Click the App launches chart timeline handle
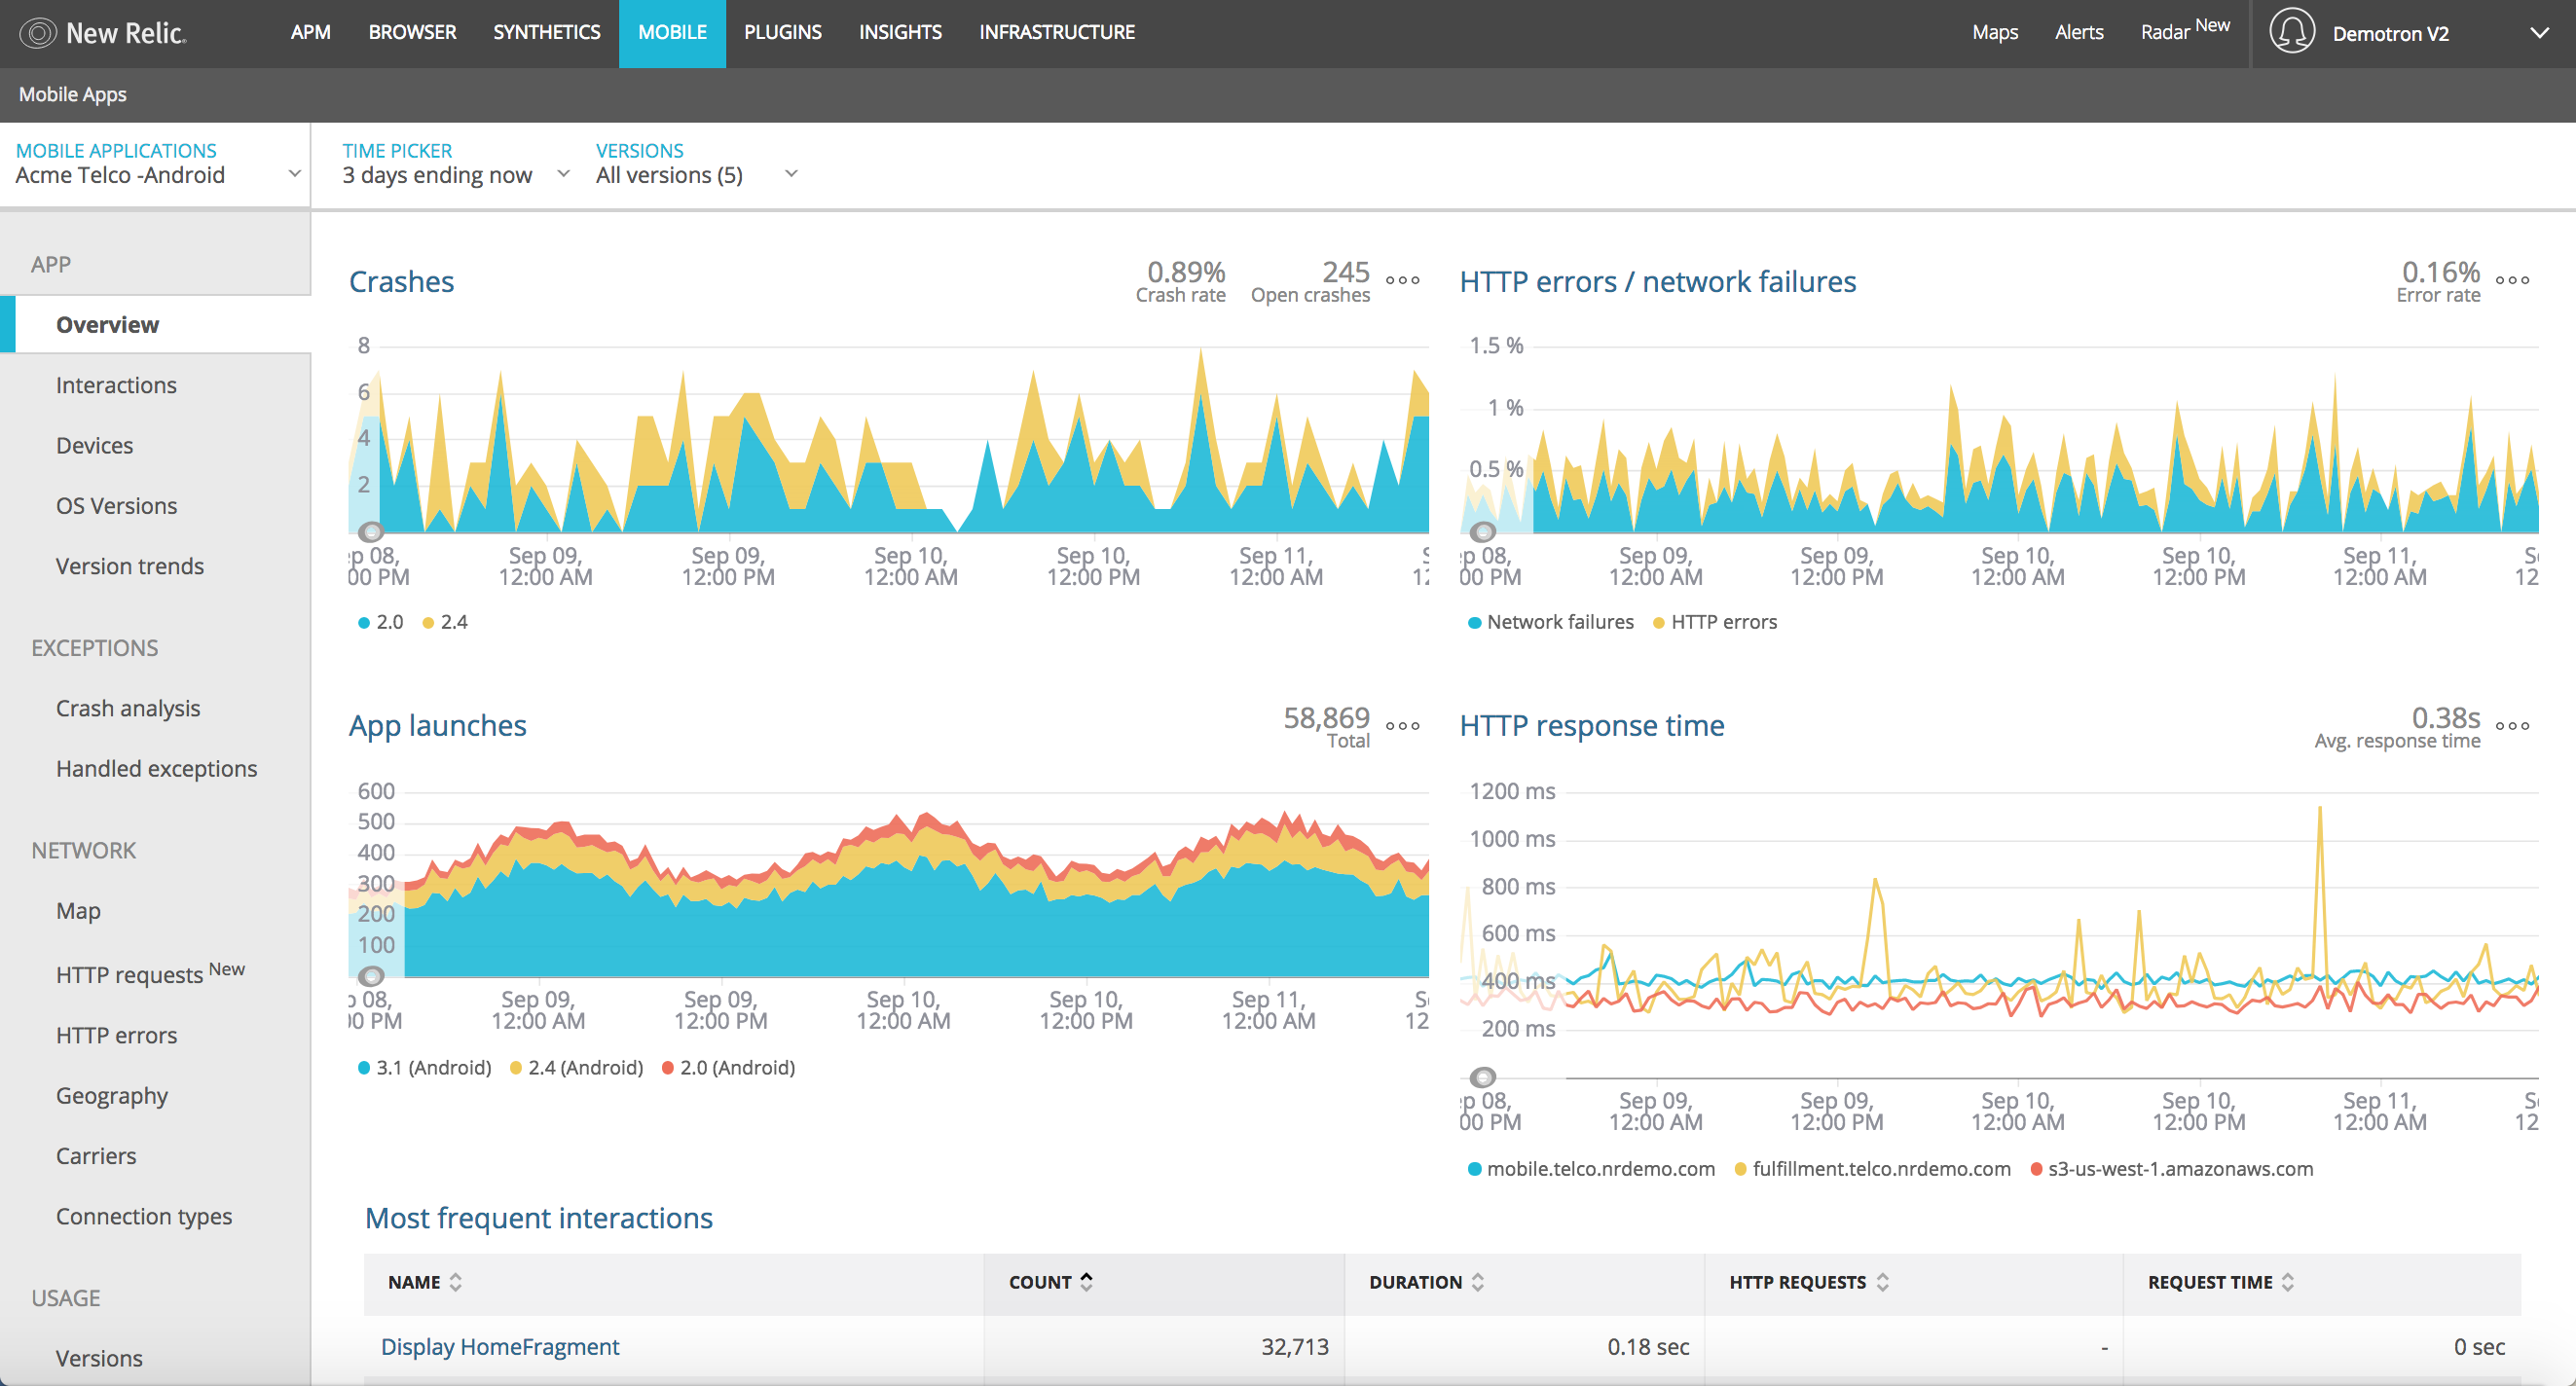The width and height of the screenshot is (2576, 1386). point(371,976)
